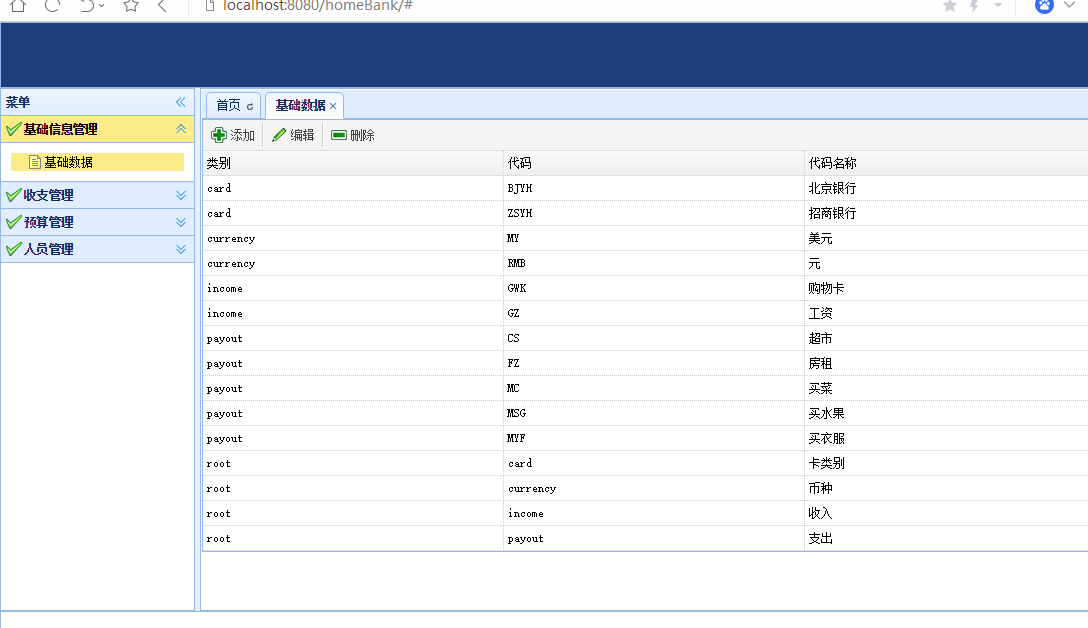Click the bookmark star beside the address bar

coord(131,6)
